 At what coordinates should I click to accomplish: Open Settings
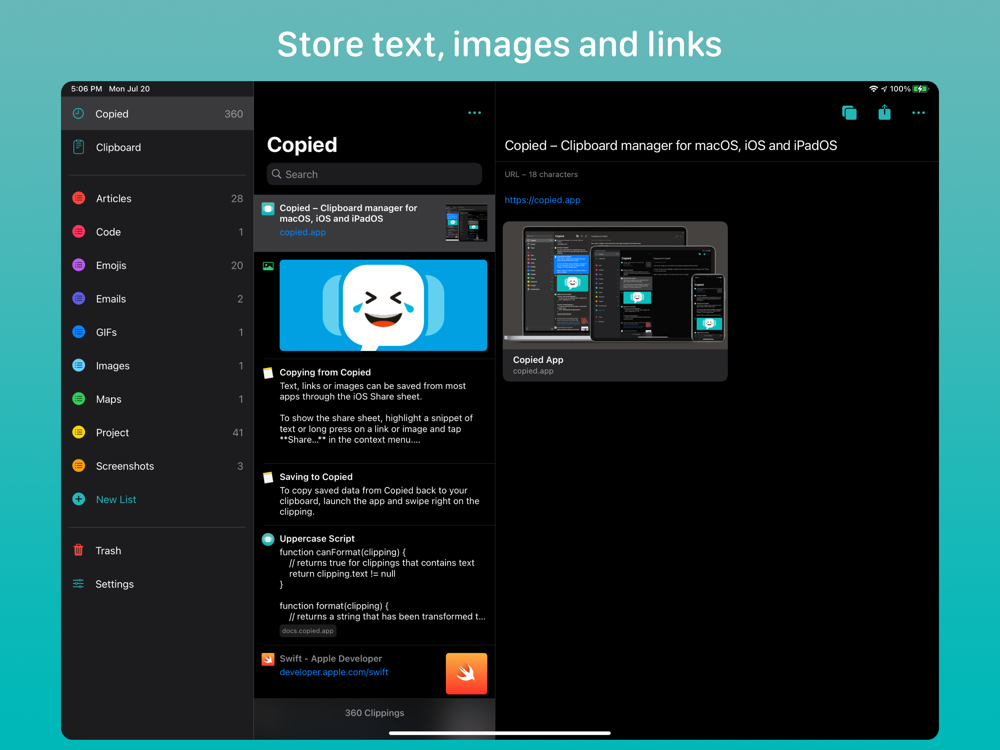114,584
